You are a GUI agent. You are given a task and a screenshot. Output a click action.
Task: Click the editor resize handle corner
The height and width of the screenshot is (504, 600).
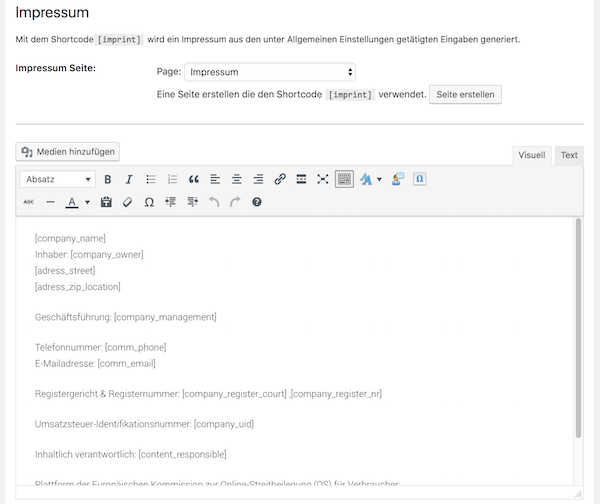578,494
